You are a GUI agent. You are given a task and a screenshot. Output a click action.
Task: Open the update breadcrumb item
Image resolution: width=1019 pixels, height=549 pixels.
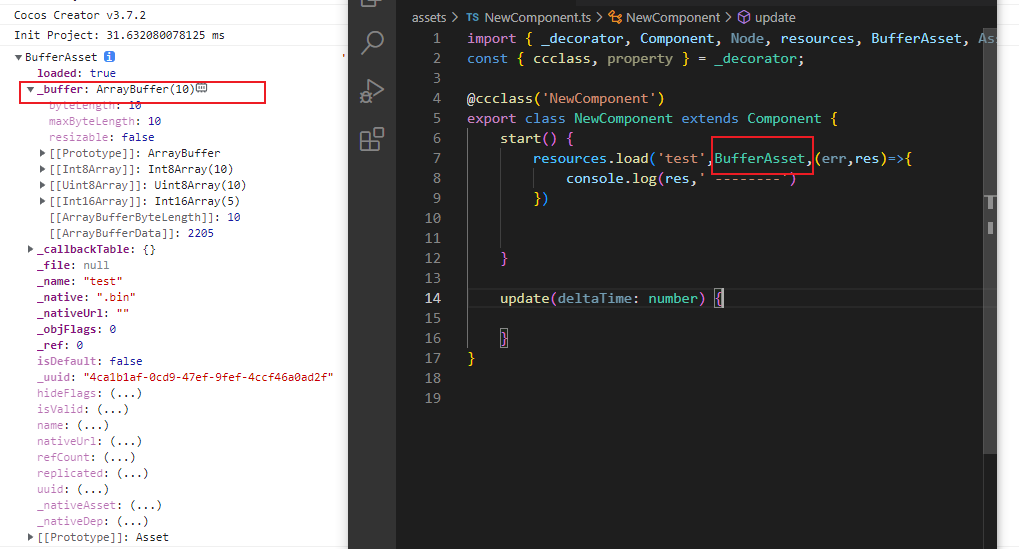(775, 18)
